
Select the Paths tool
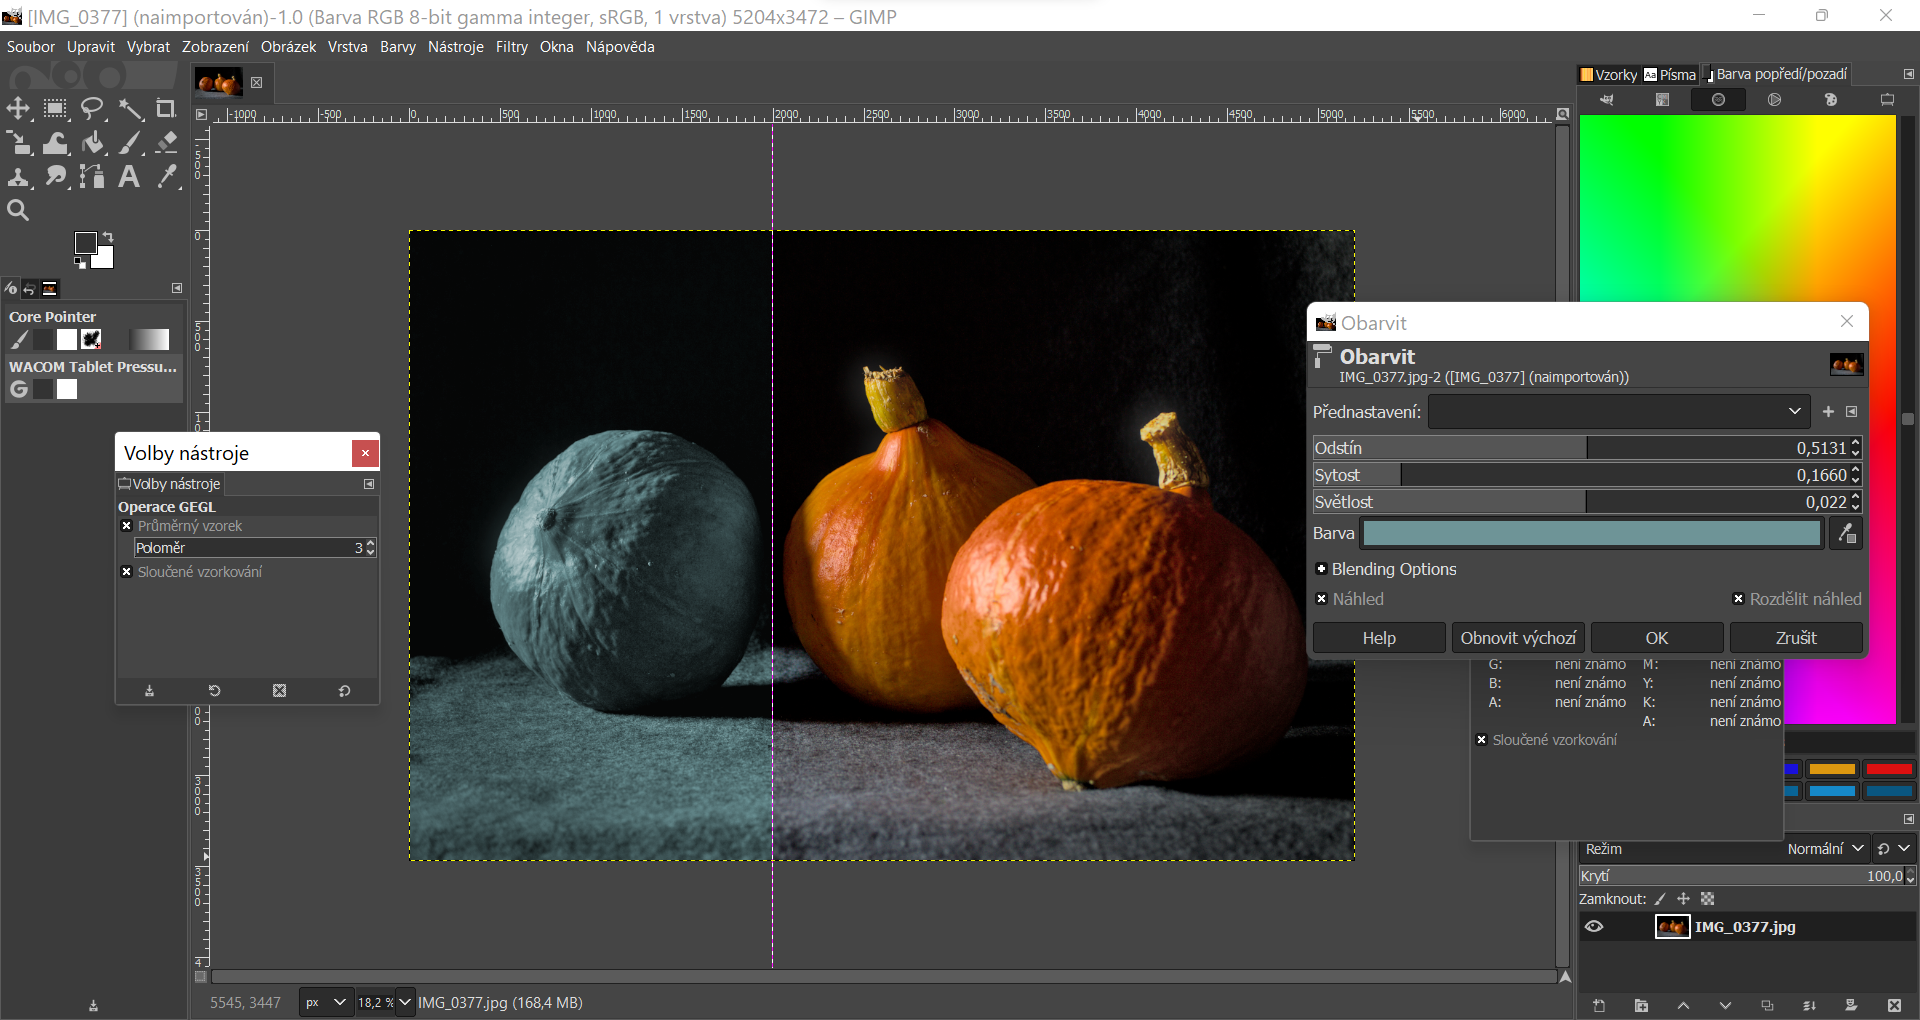[x=92, y=177]
